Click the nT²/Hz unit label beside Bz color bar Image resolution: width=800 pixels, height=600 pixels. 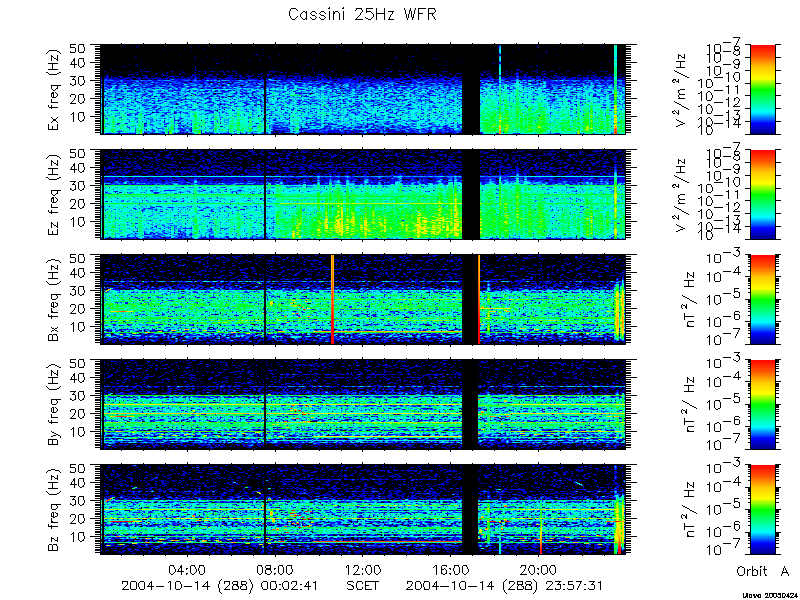point(690,511)
